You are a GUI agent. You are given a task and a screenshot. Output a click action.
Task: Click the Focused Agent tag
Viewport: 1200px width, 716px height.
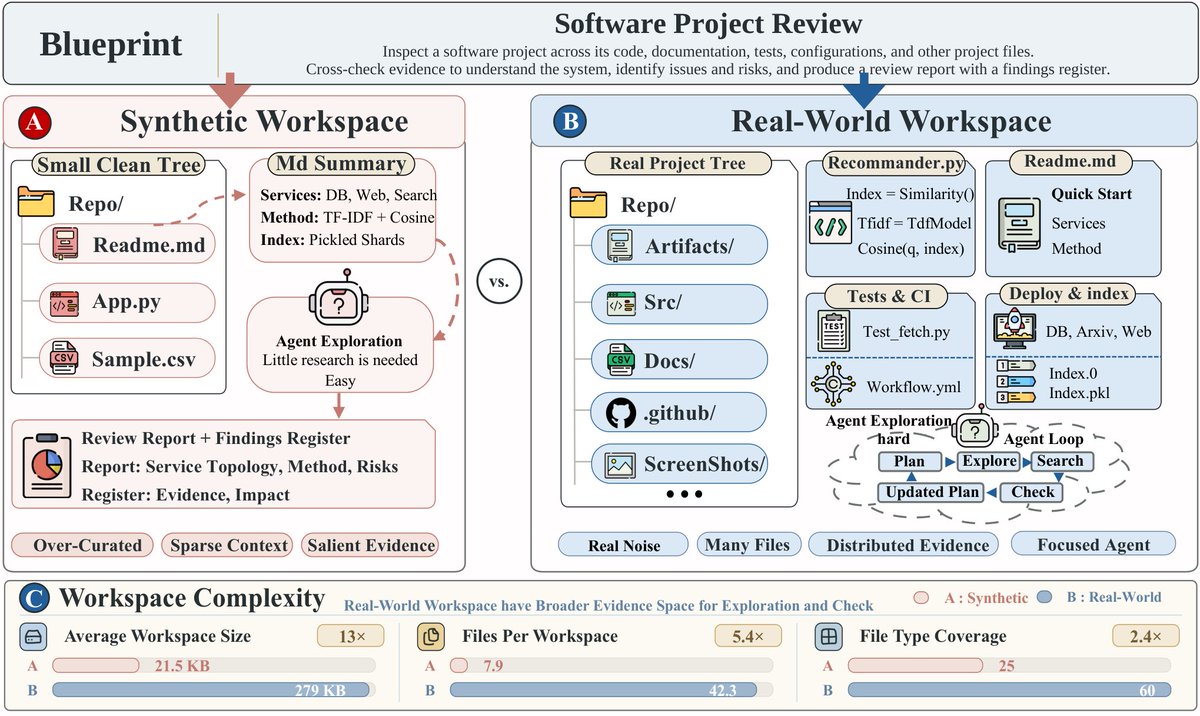point(1094,544)
